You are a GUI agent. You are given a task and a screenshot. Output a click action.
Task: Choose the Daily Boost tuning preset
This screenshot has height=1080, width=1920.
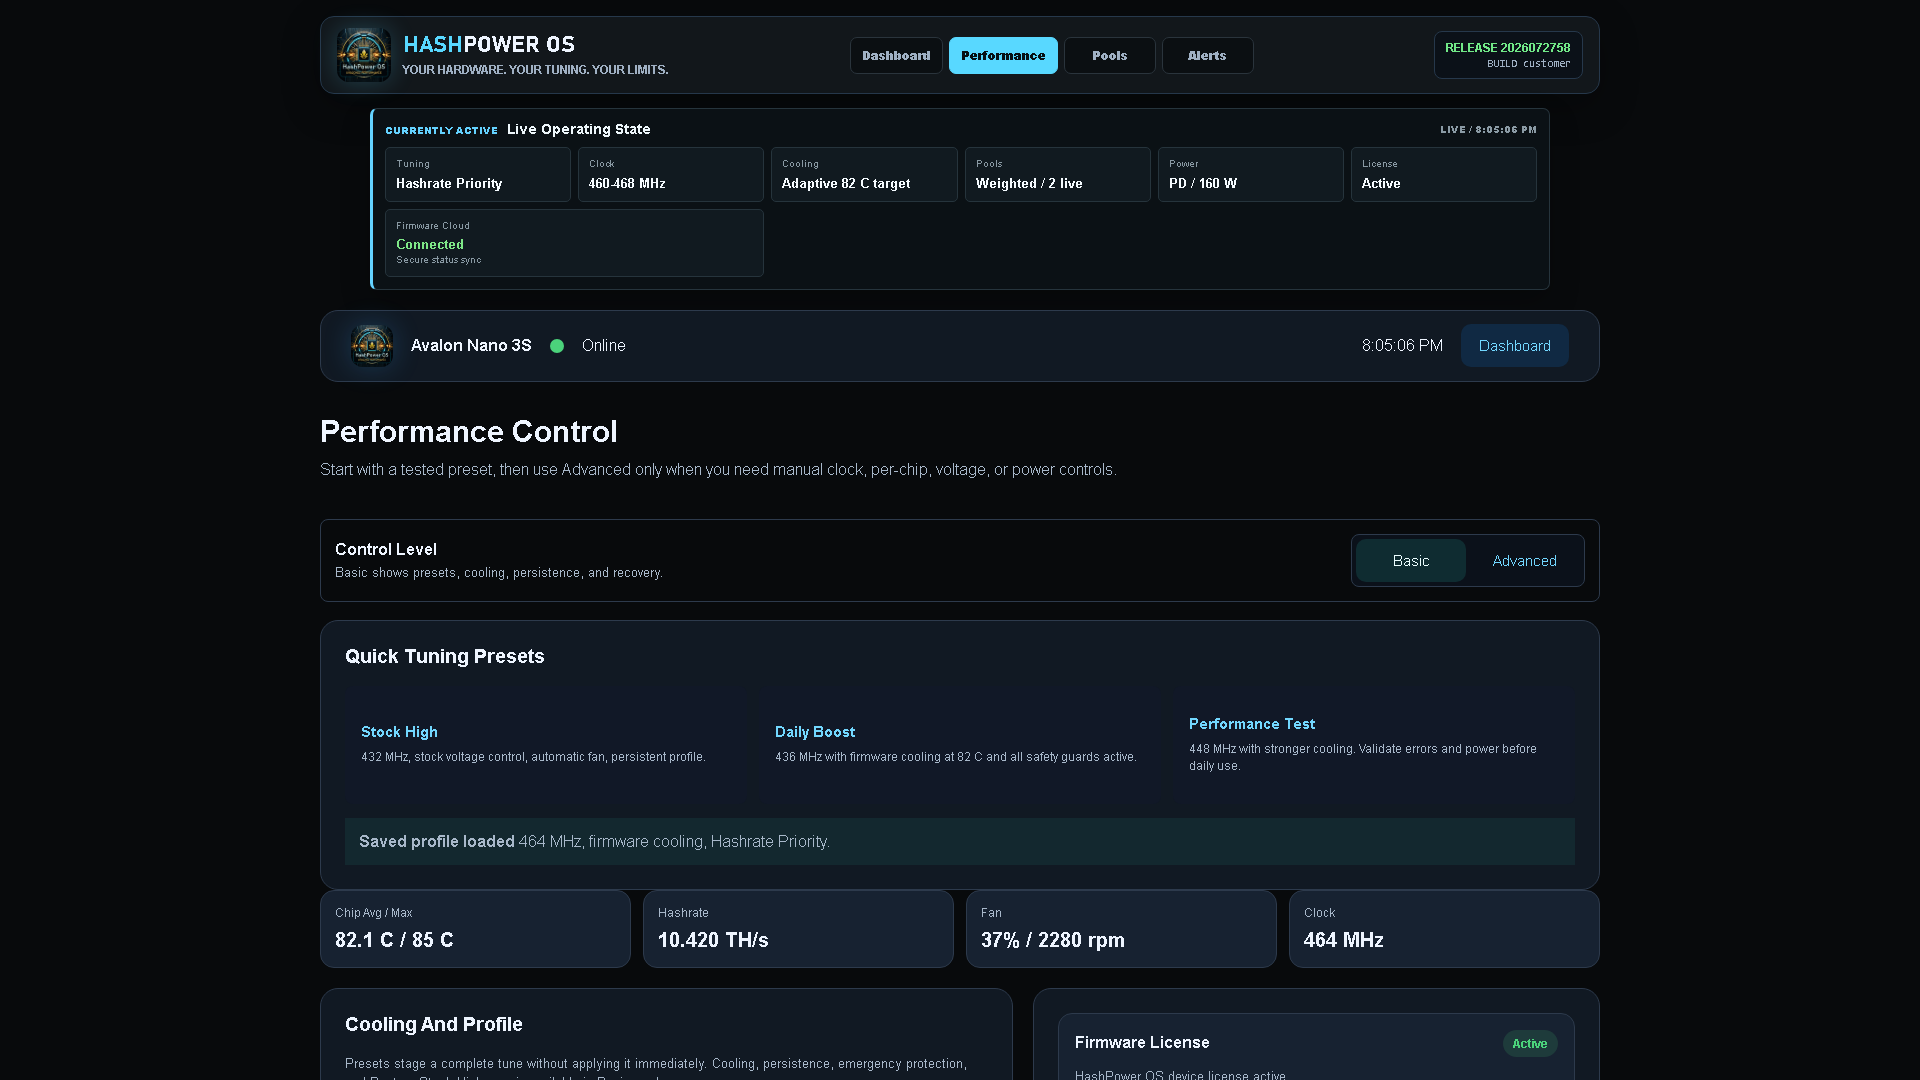[x=959, y=744]
